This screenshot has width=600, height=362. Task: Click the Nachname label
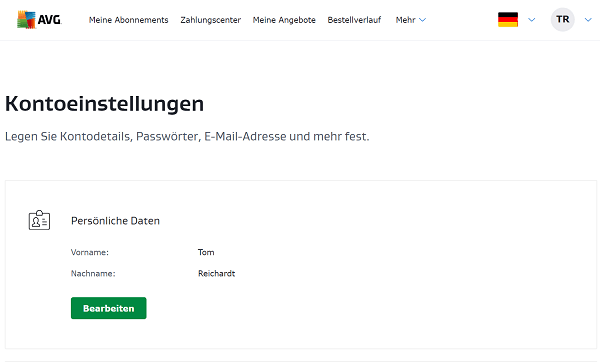click(x=93, y=274)
